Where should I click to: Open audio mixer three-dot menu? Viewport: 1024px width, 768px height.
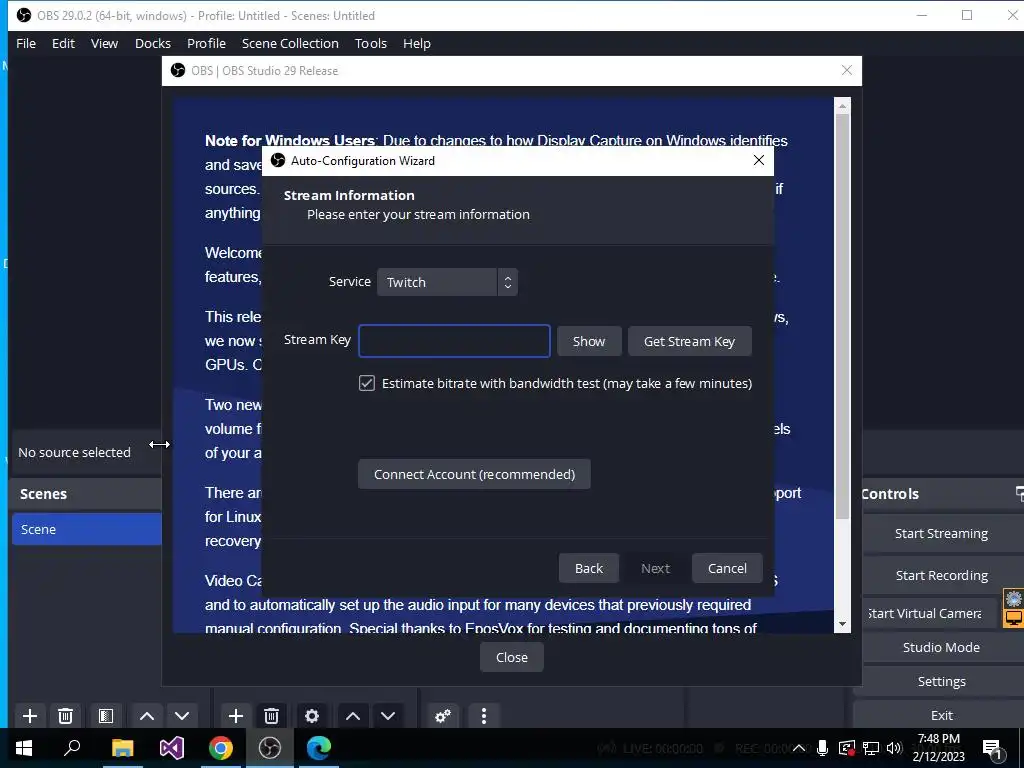[484, 716]
